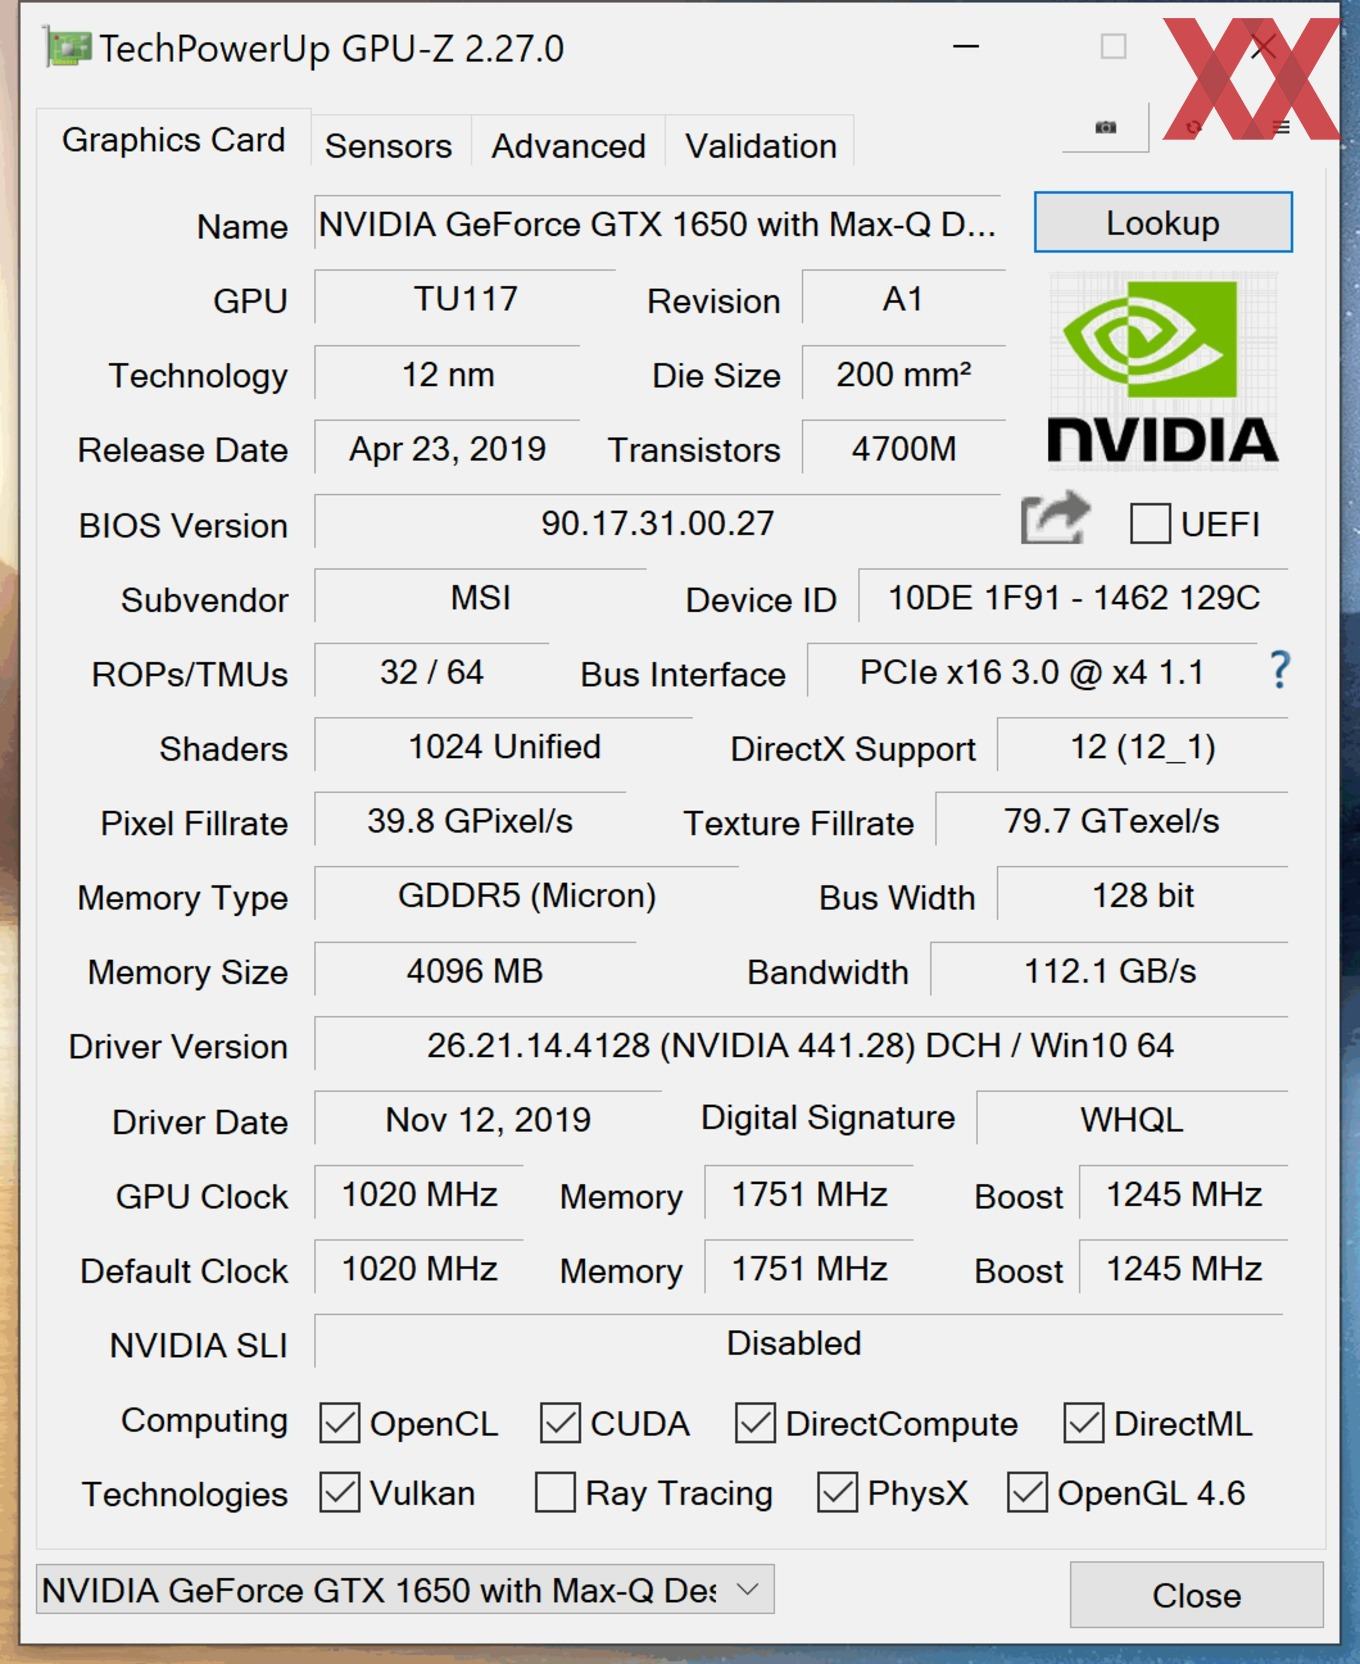The height and width of the screenshot is (1664, 1360).
Task: Minimize the GPU-Z window
Action: (x=966, y=47)
